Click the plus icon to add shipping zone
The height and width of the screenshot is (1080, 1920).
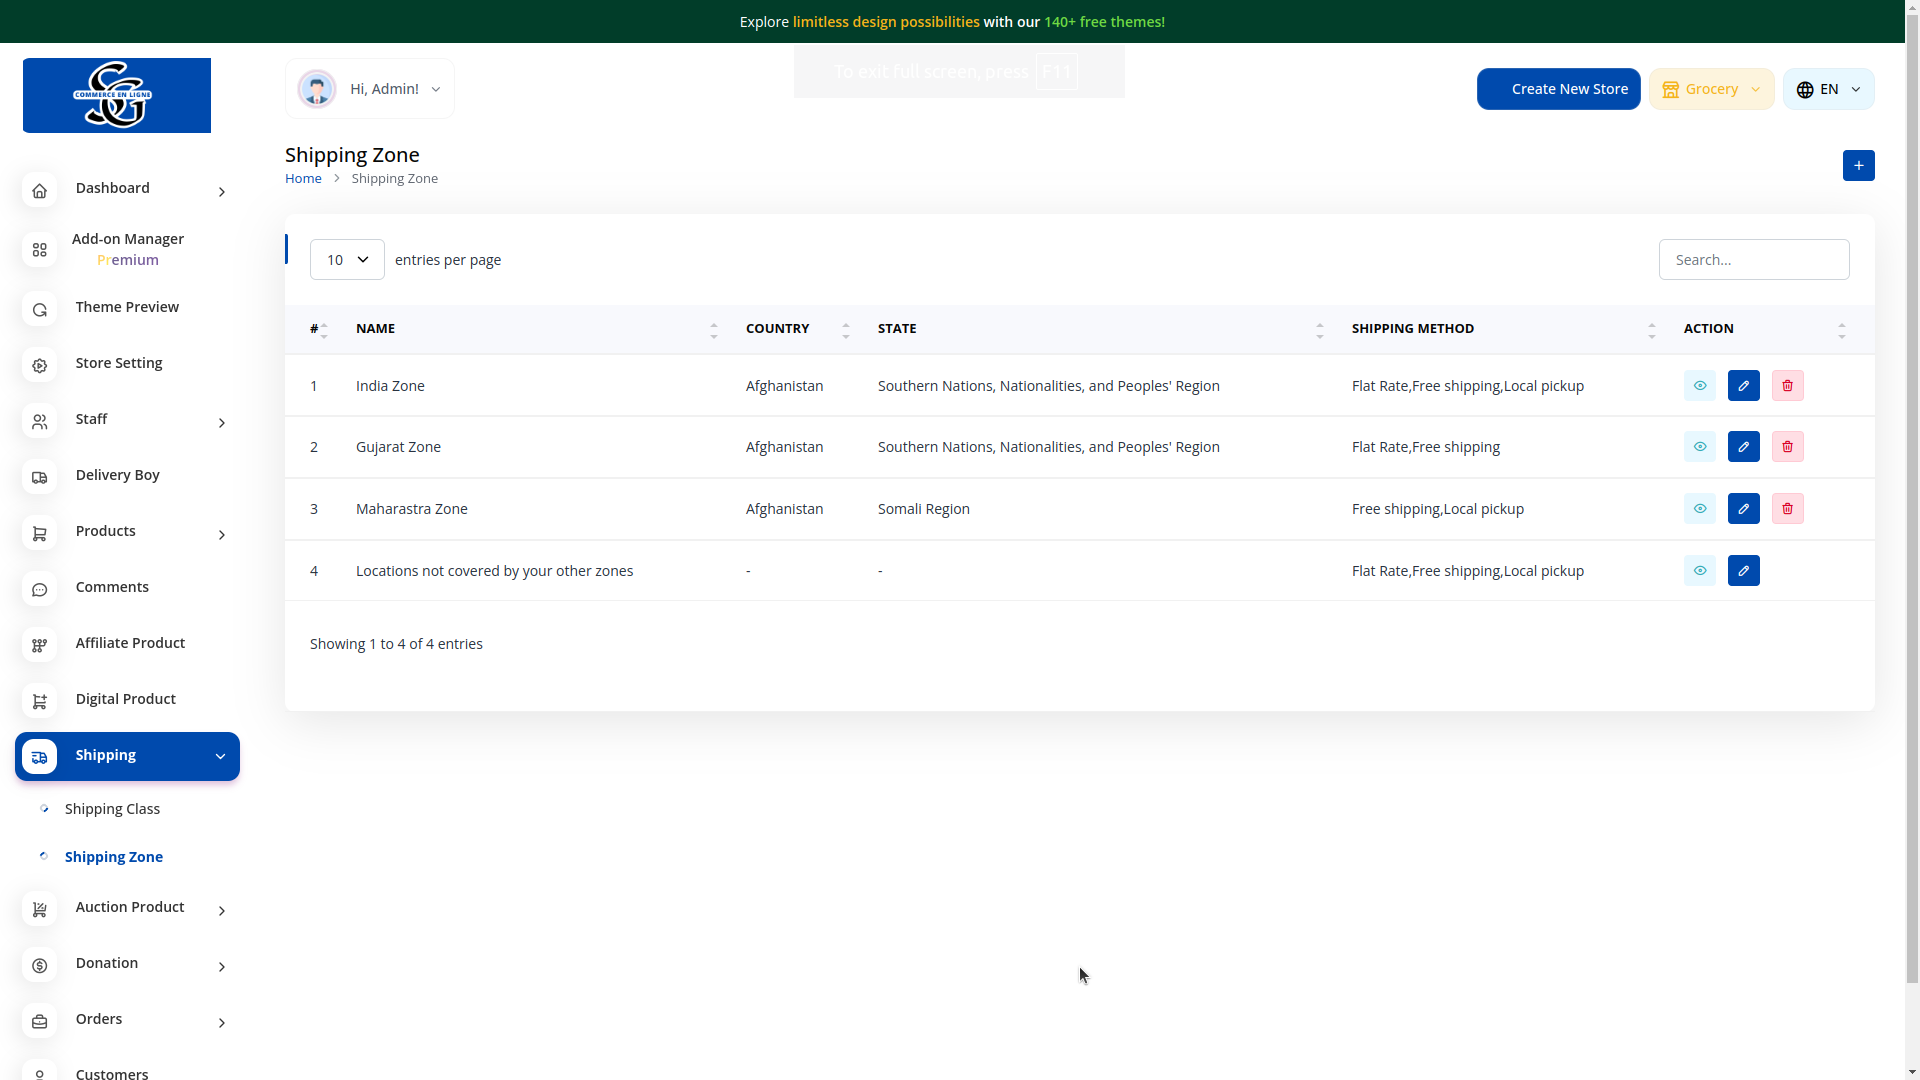click(x=1858, y=166)
